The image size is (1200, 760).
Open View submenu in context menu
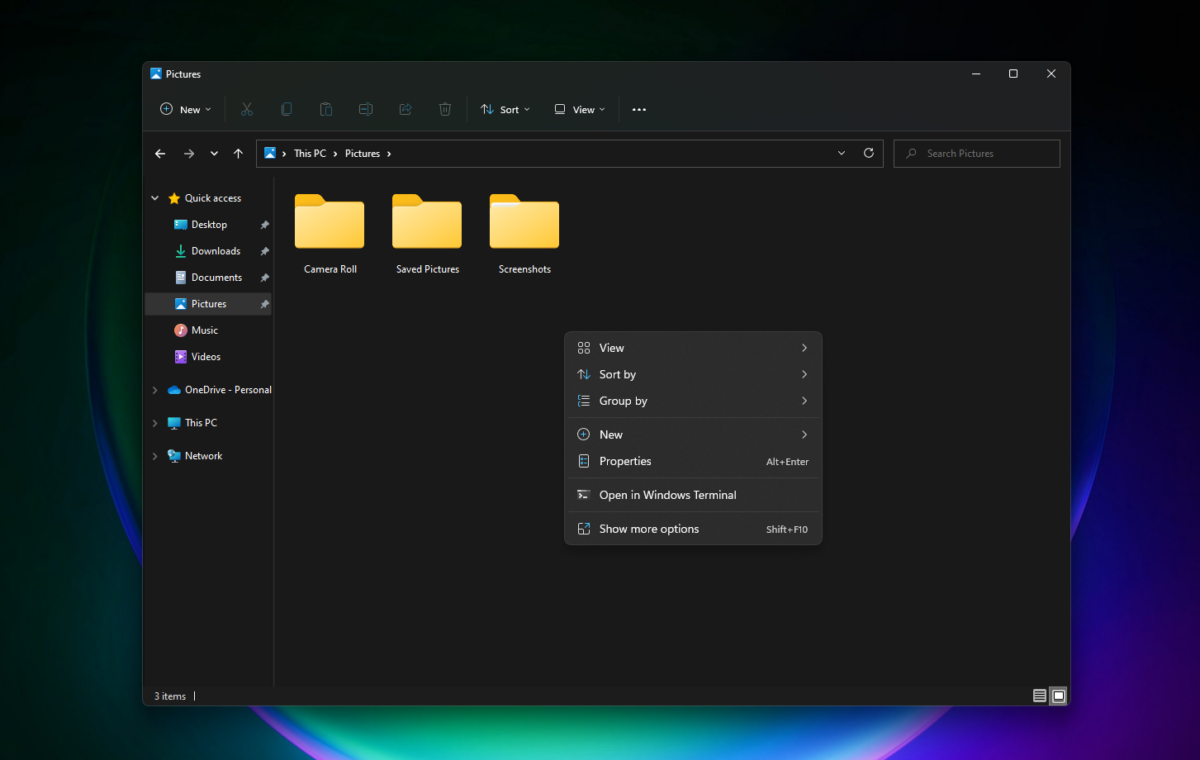pyautogui.click(x=693, y=348)
